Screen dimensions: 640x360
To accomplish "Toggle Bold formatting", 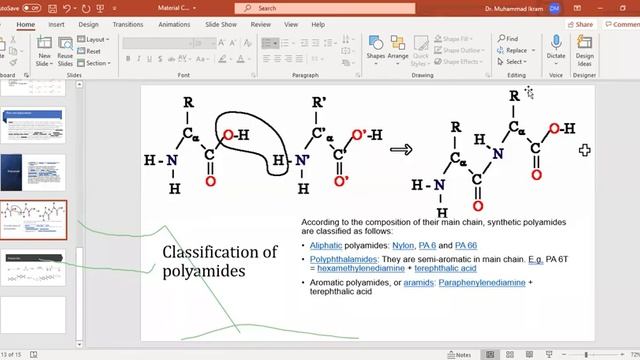I will pyautogui.click(x=128, y=59).
